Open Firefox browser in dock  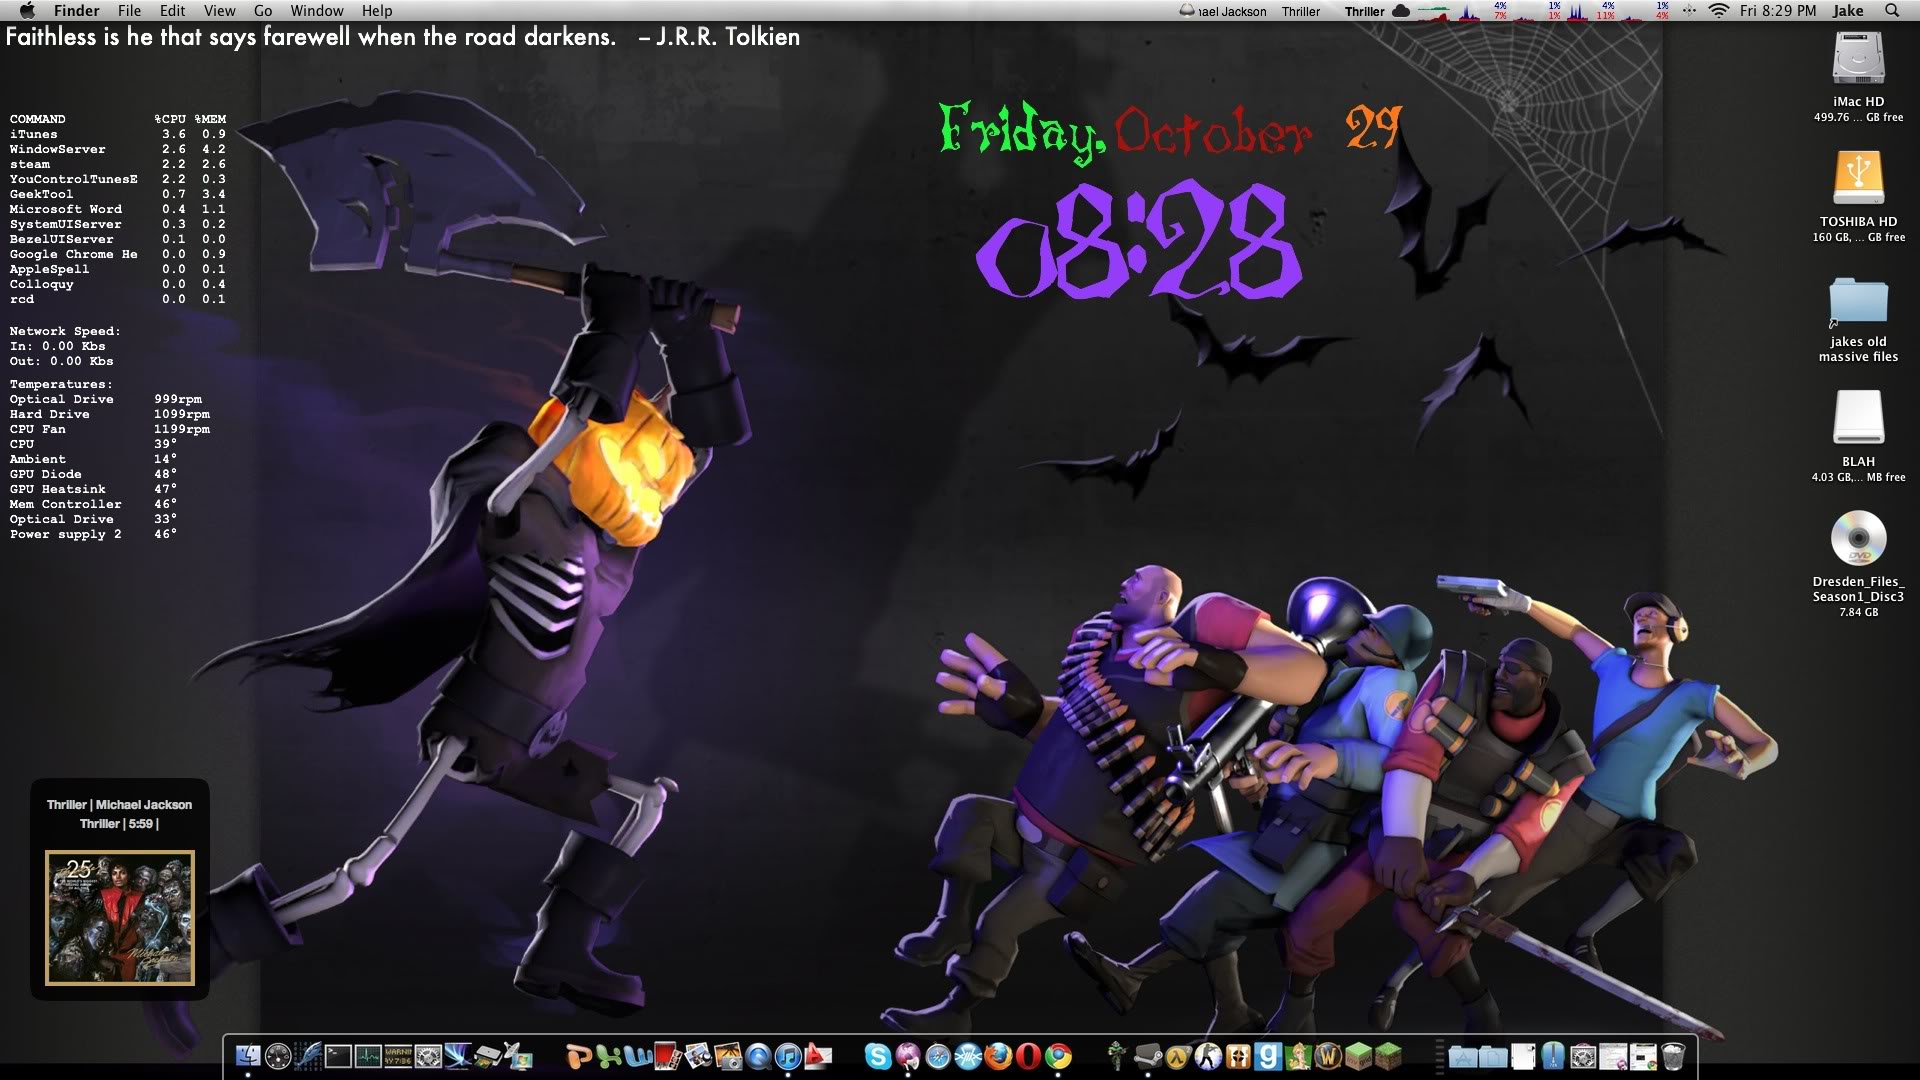997,1056
